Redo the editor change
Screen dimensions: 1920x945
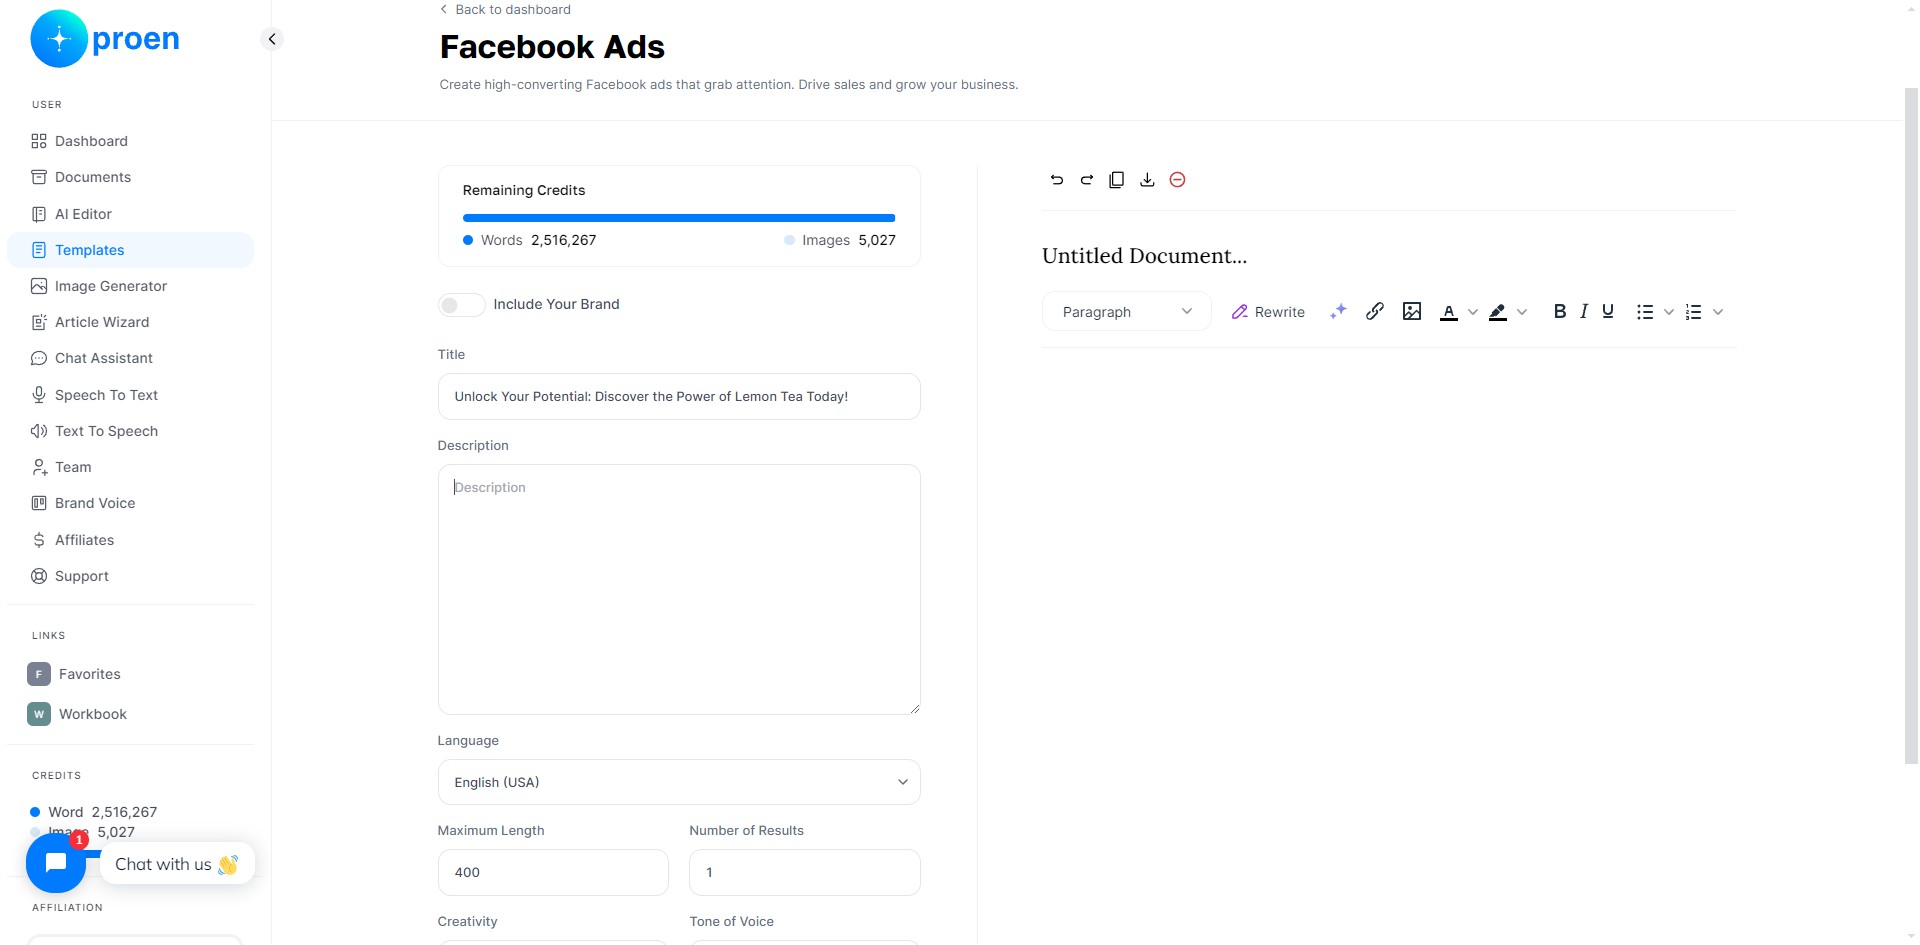(x=1087, y=180)
